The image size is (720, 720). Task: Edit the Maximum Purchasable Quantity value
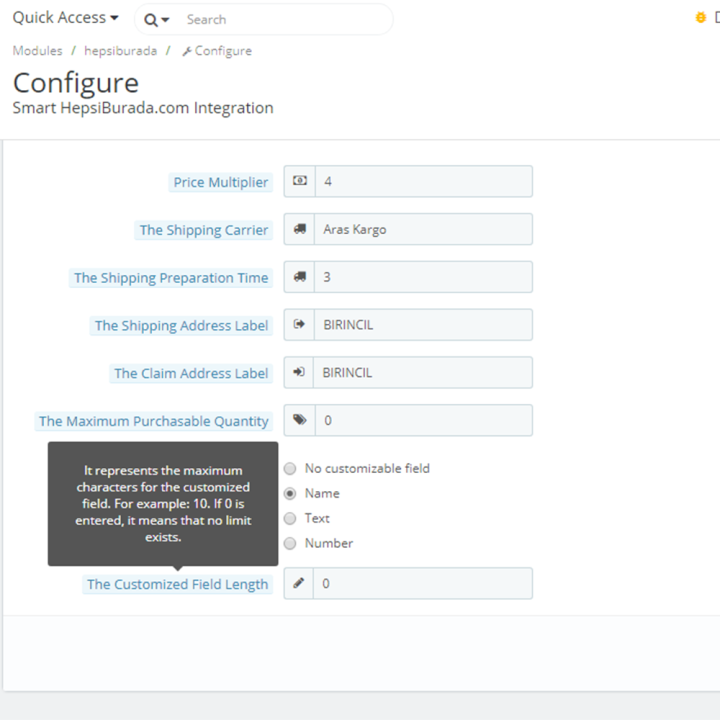(x=423, y=420)
